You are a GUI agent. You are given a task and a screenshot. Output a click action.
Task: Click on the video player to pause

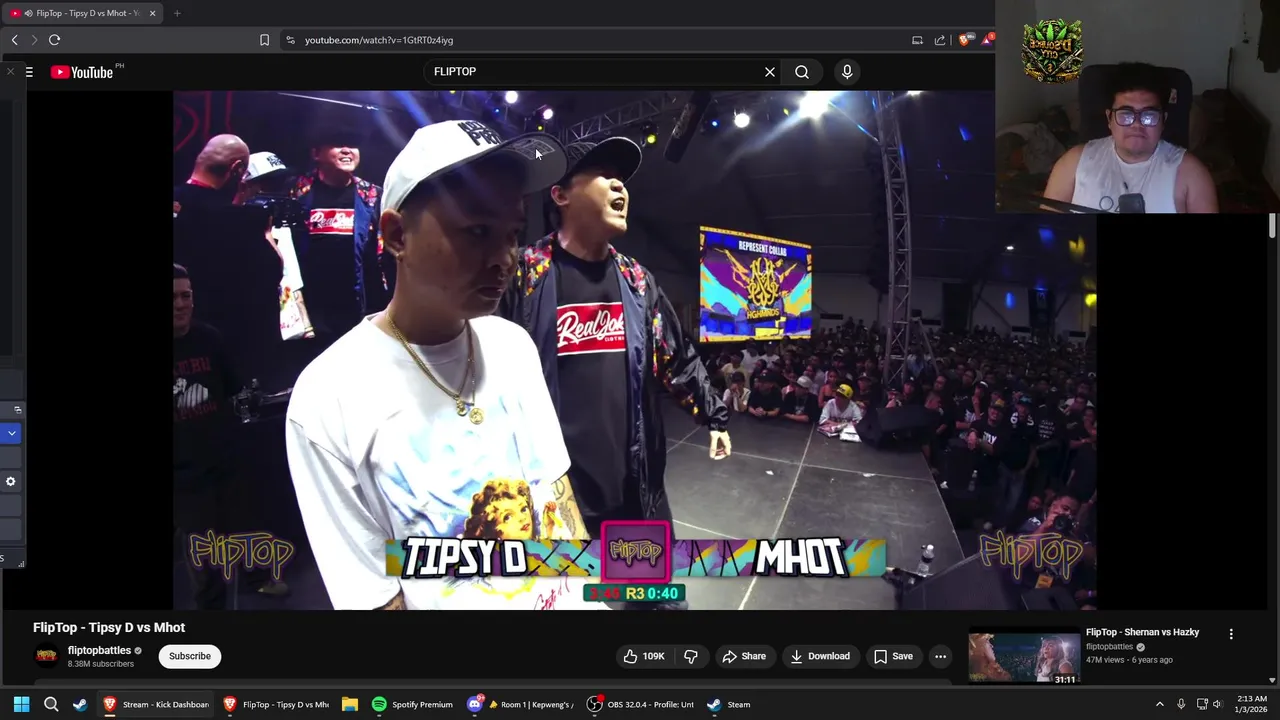coord(635,350)
